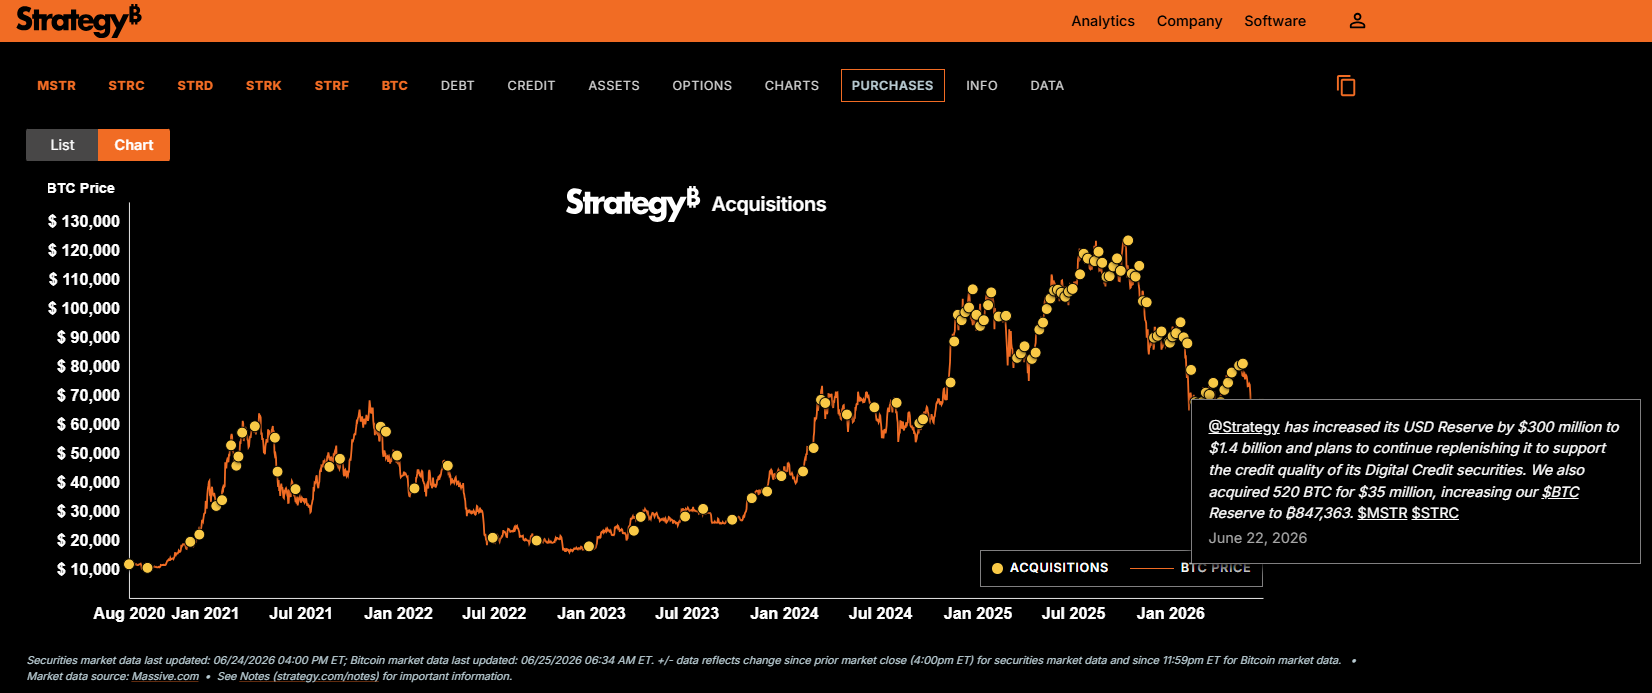The width and height of the screenshot is (1652, 693).
Task: Go to the STRD tab
Action: pyautogui.click(x=195, y=86)
